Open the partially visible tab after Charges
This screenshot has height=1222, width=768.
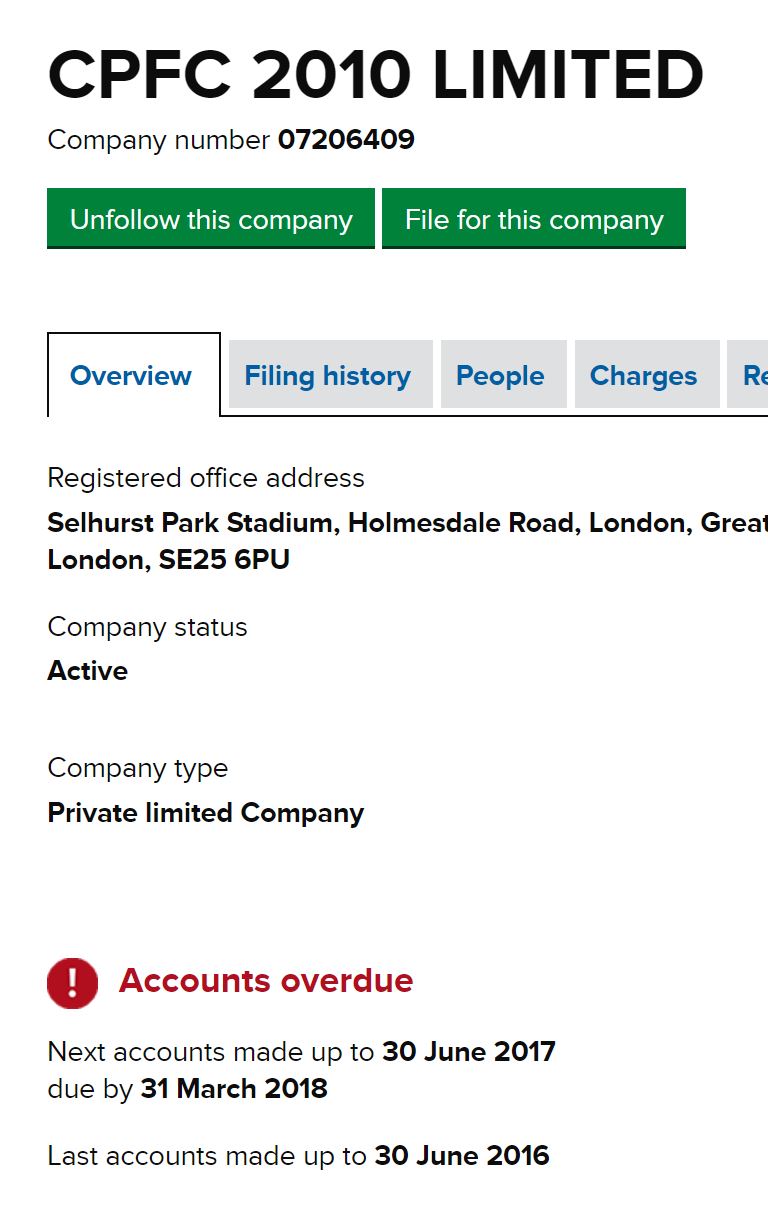point(748,375)
